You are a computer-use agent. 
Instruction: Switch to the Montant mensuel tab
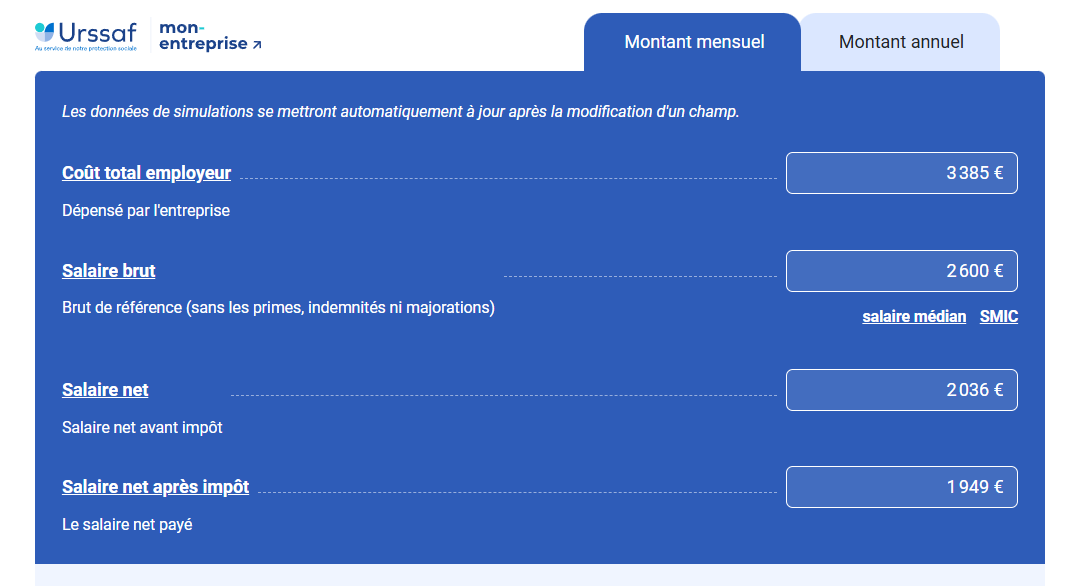tap(694, 42)
